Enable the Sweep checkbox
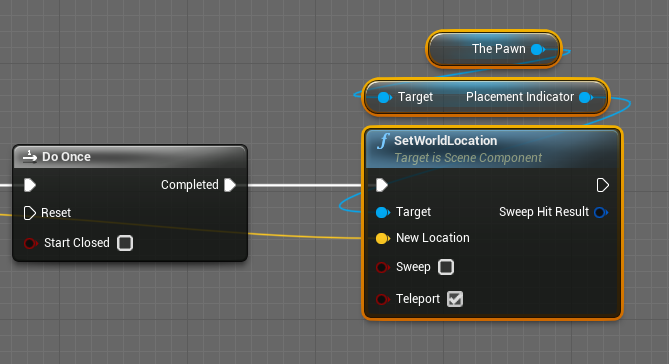669x364 pixels. 446,267
